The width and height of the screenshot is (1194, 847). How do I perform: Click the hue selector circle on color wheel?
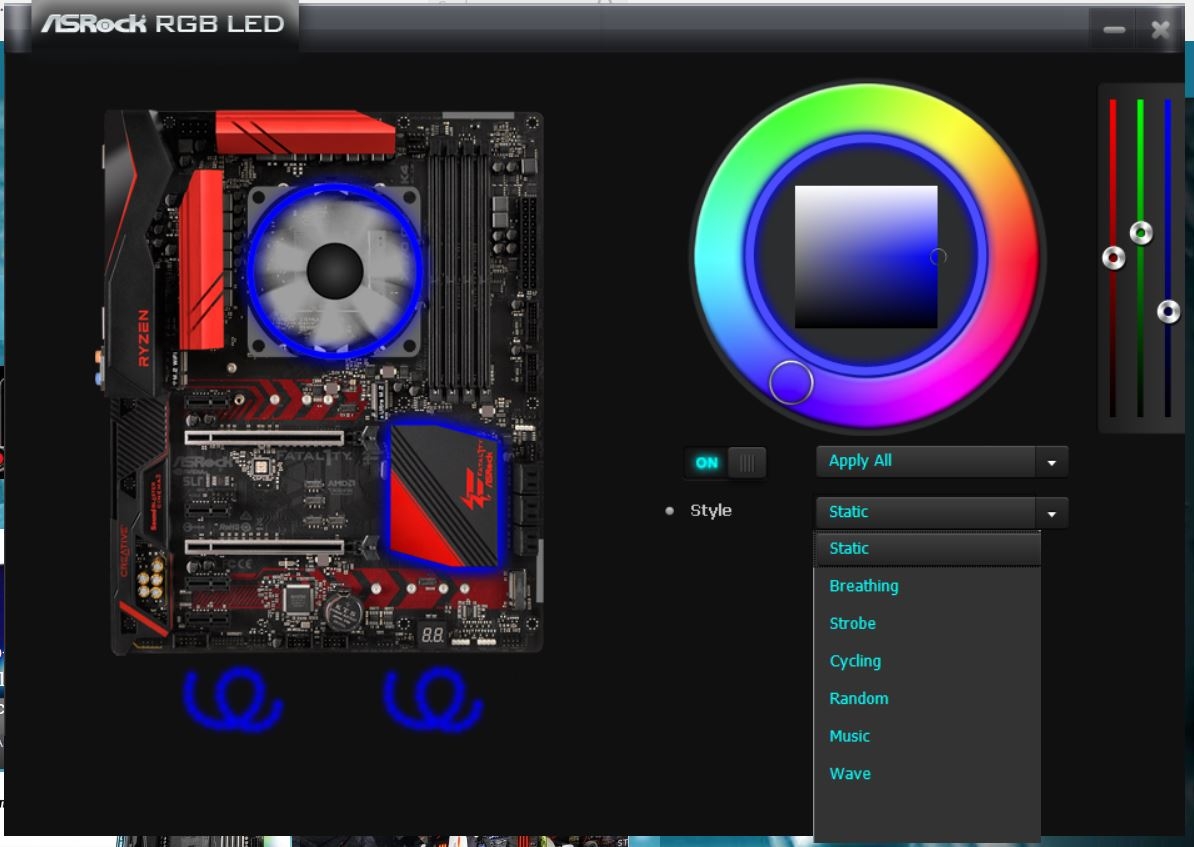tap(791, 382)
